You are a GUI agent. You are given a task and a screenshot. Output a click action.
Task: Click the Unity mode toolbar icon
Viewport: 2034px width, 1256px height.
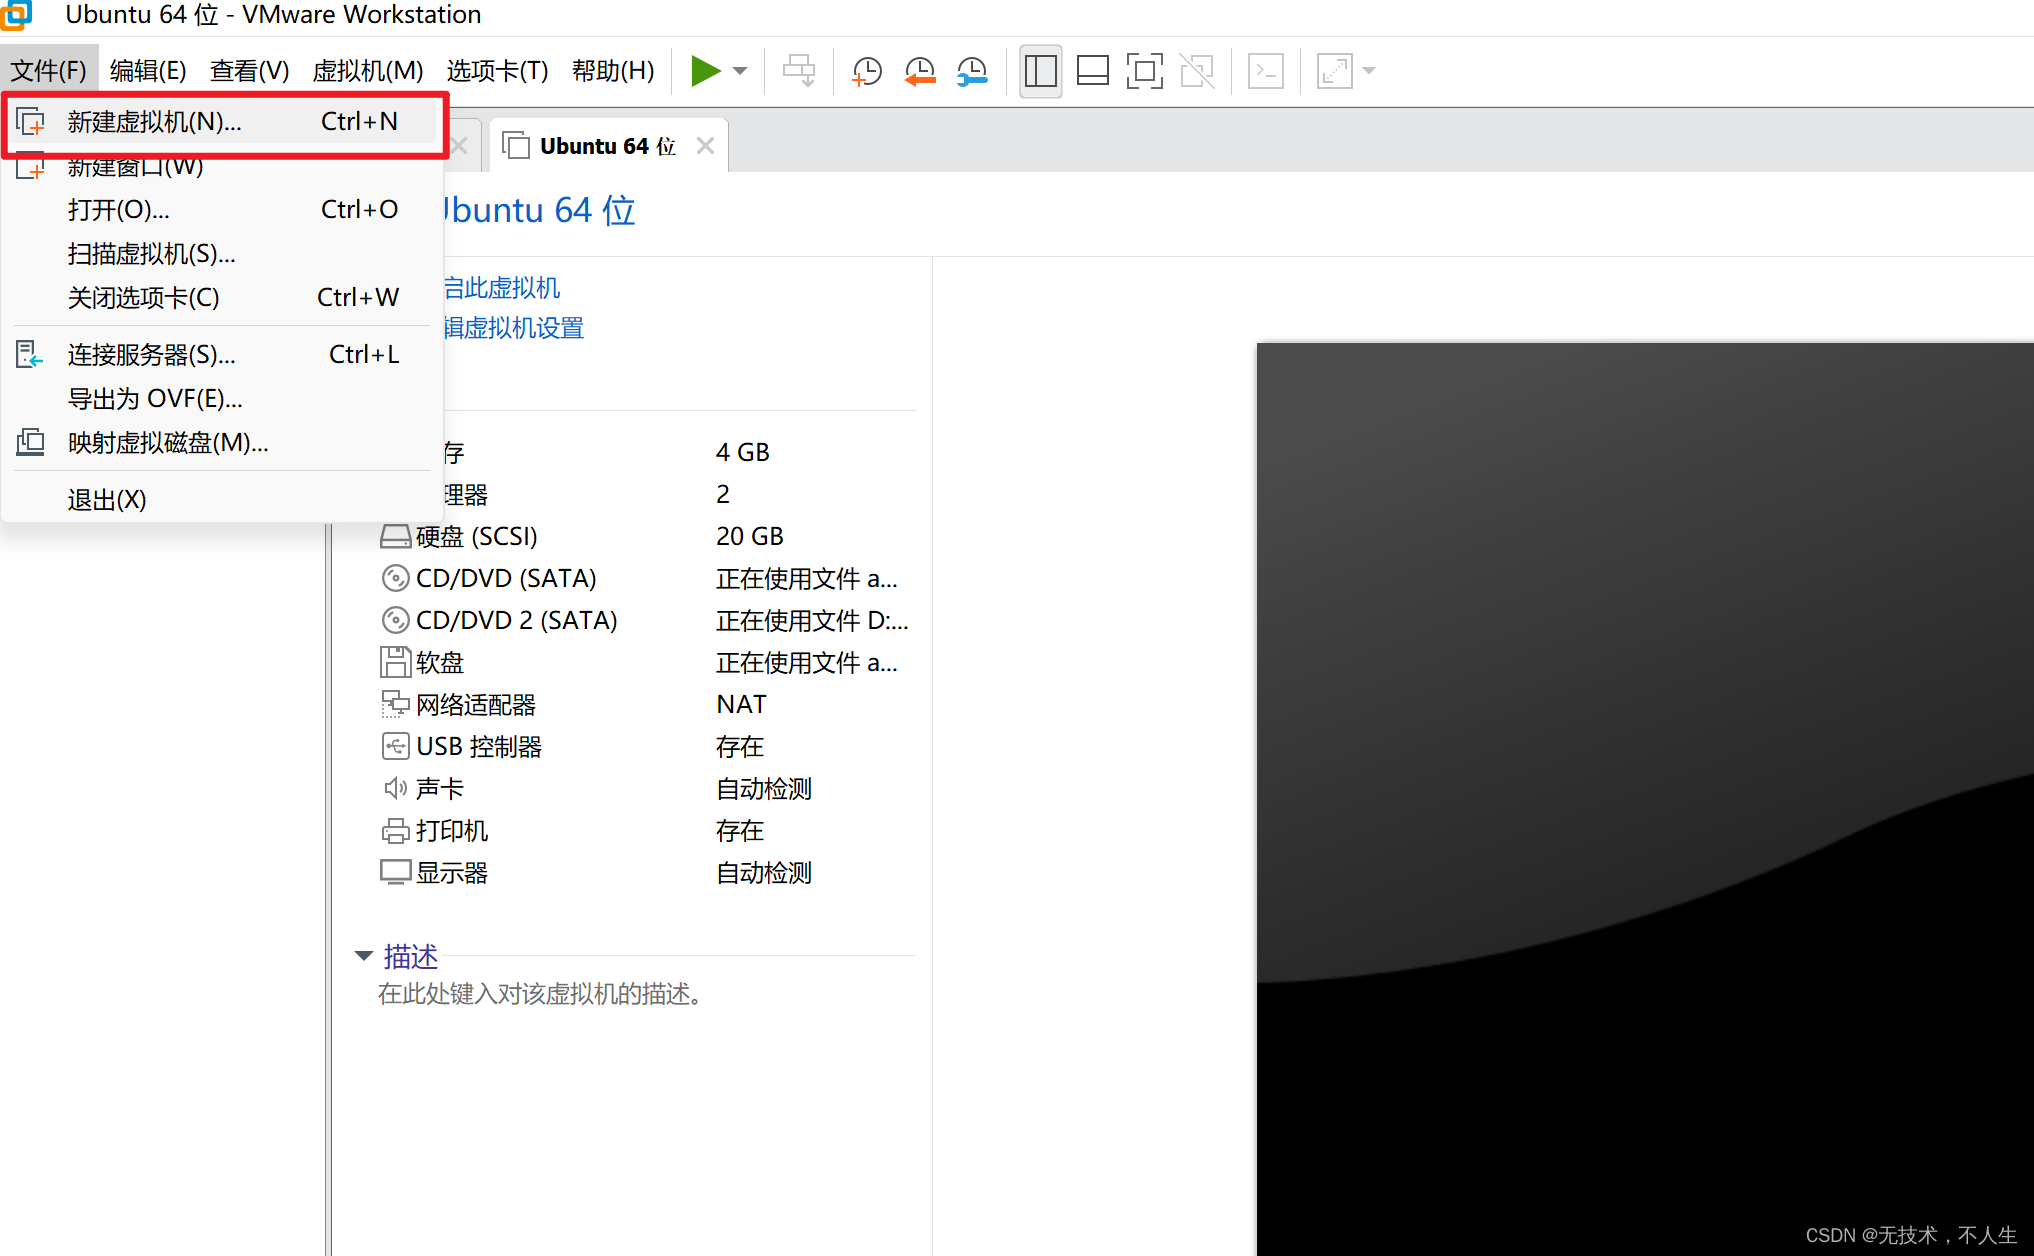(1196, 71)
